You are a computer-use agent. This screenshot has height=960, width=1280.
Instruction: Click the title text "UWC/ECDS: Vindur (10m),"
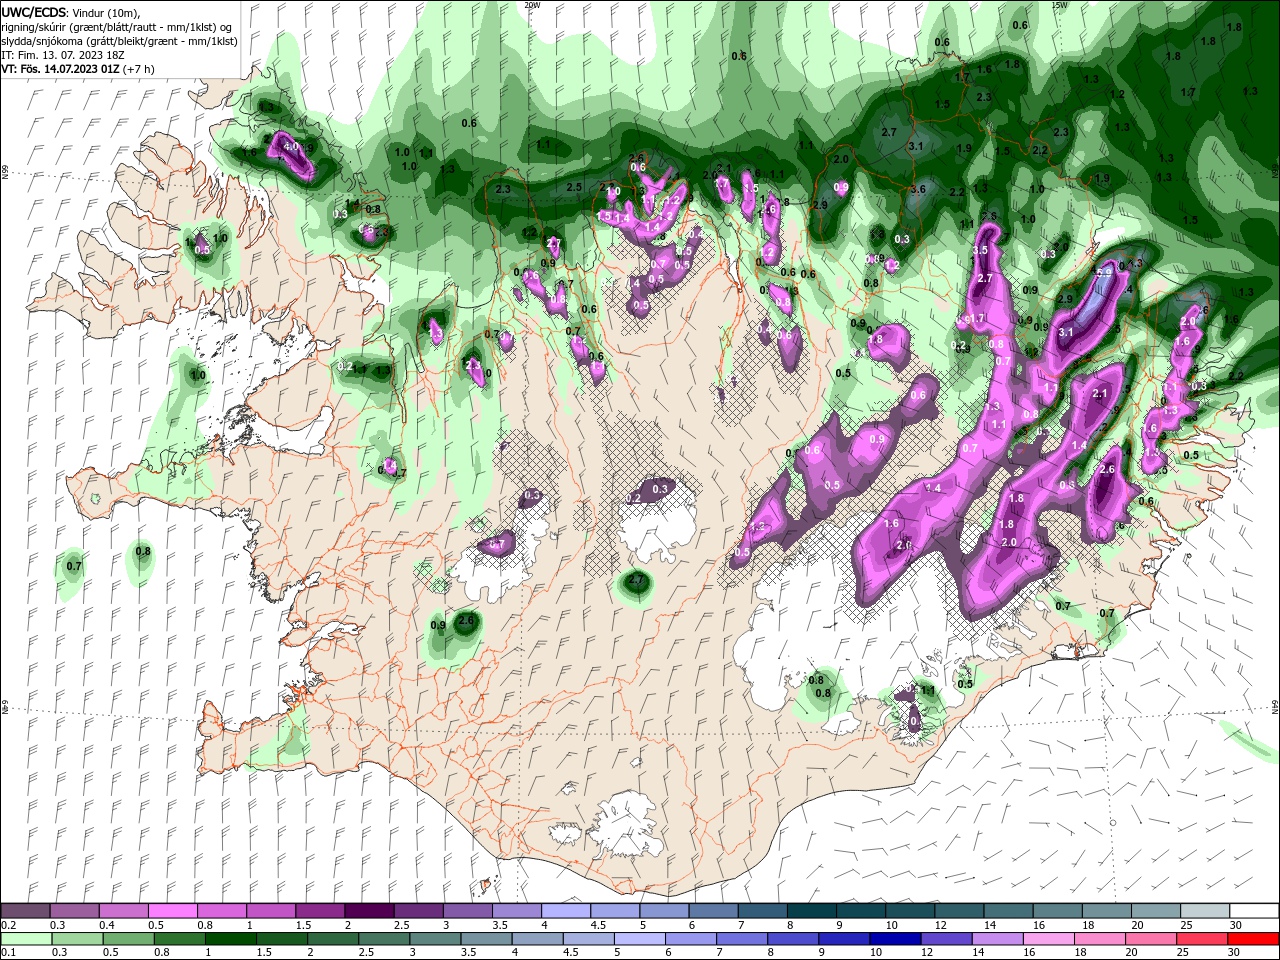[70, 12]
